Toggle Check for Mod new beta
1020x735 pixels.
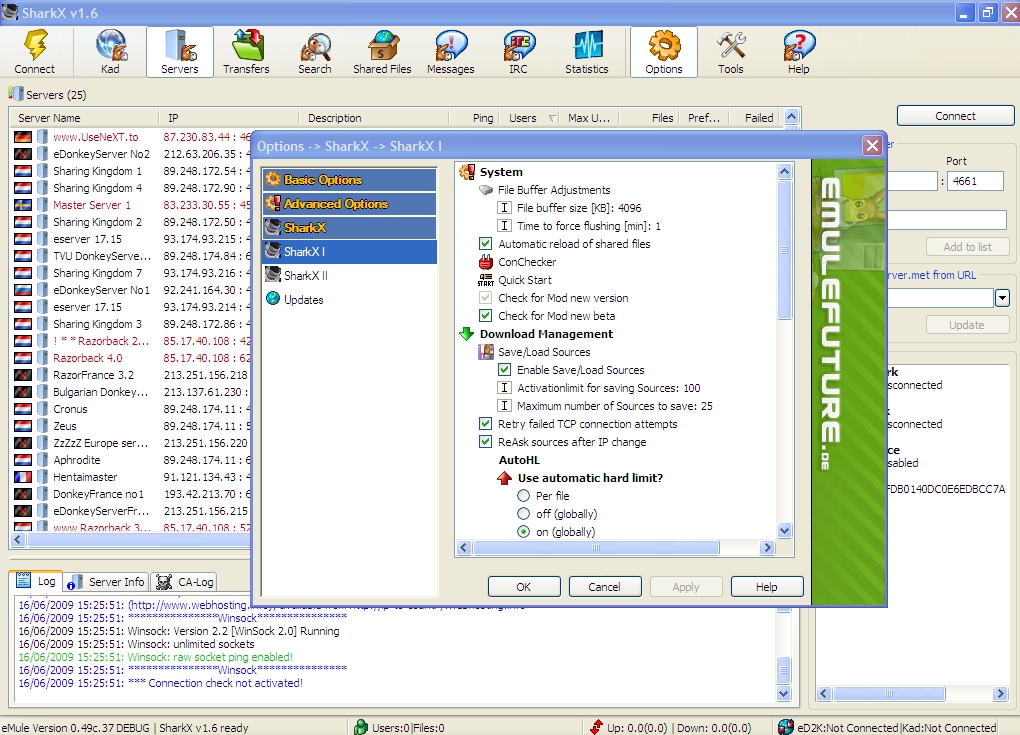click(x=485, y=316)
